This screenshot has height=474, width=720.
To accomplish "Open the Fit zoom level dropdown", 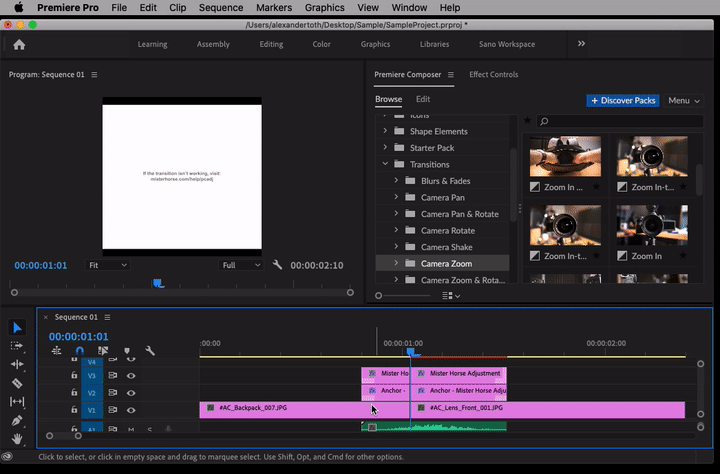I will pyautogui.click(x=107, y=265).
